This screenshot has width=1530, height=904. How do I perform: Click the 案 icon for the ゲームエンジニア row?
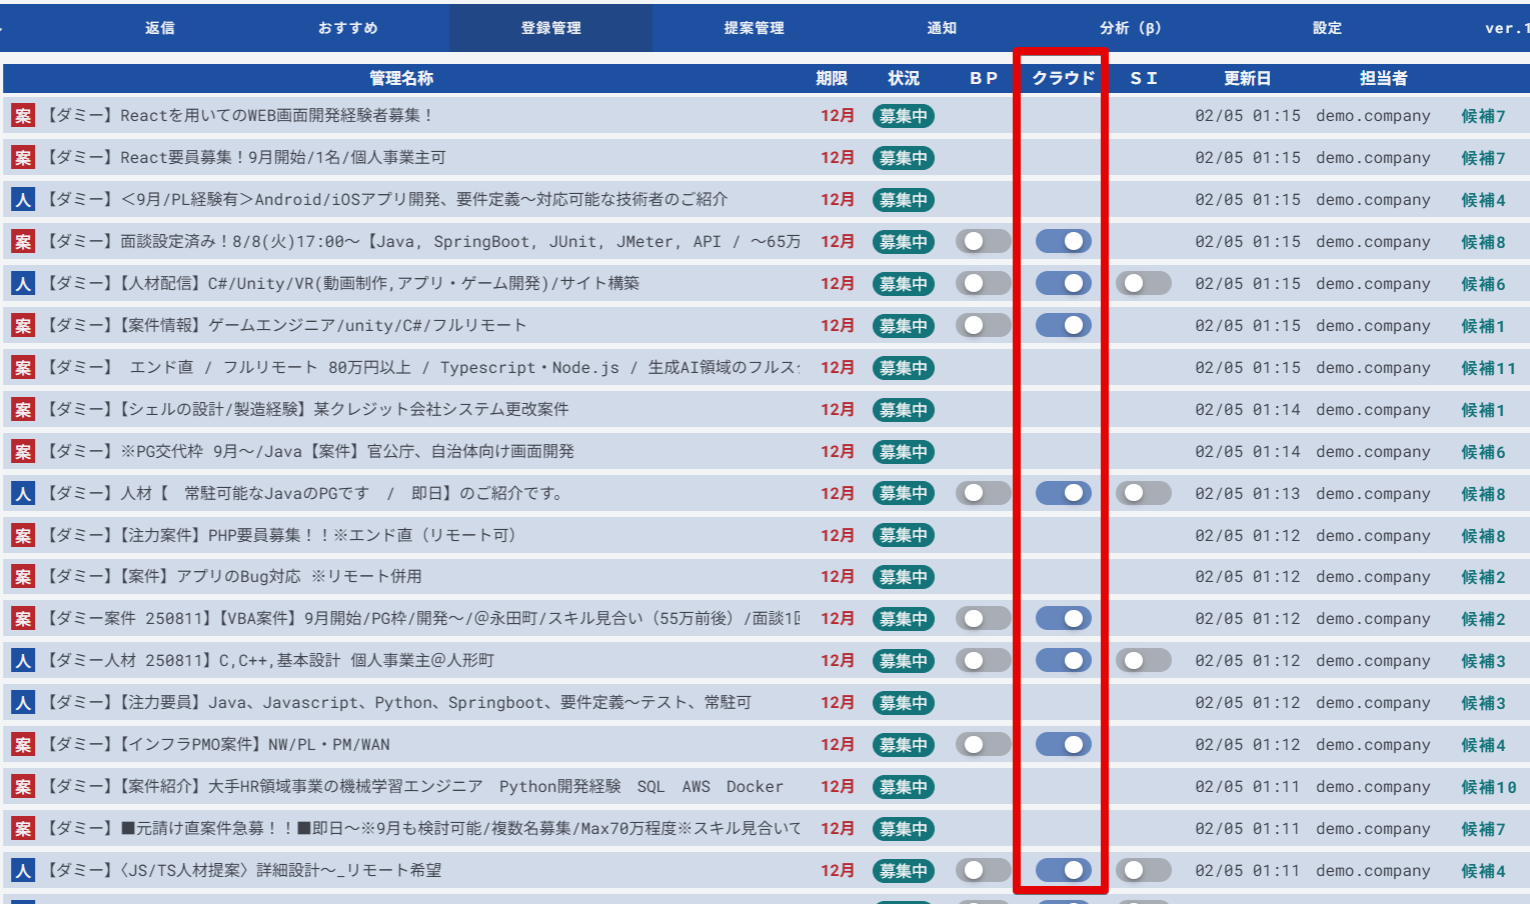22,326
